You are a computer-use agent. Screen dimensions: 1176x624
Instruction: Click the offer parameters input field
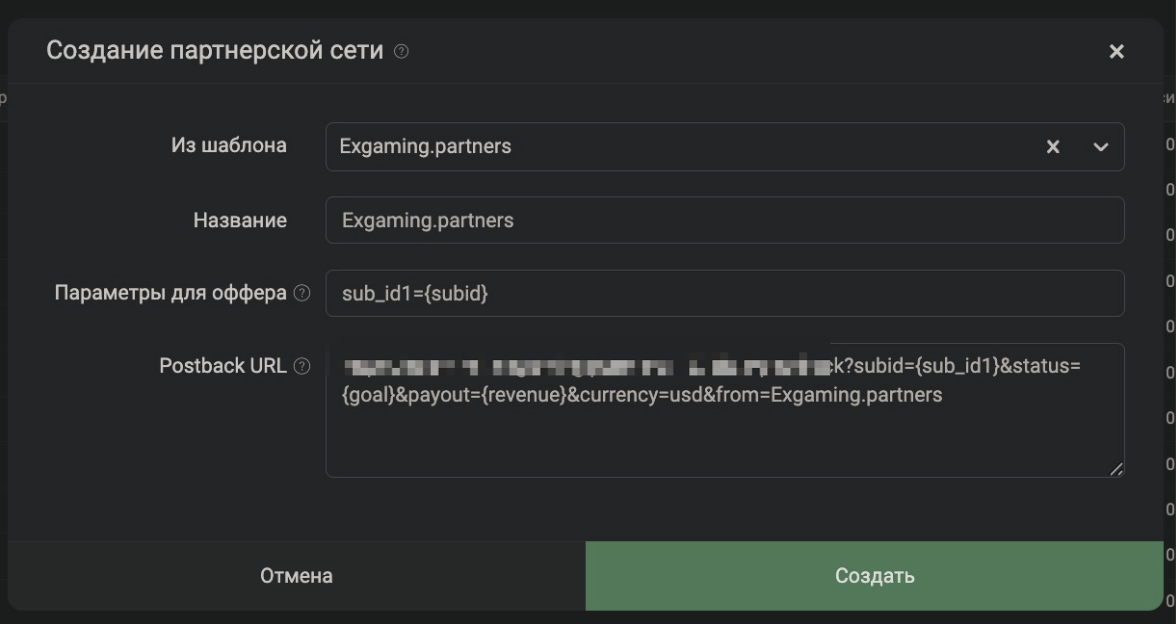click(x=724, y=293)
